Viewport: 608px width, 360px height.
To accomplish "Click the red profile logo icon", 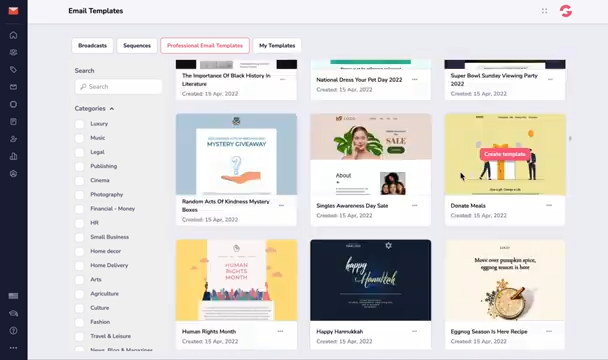I will 566,11.
